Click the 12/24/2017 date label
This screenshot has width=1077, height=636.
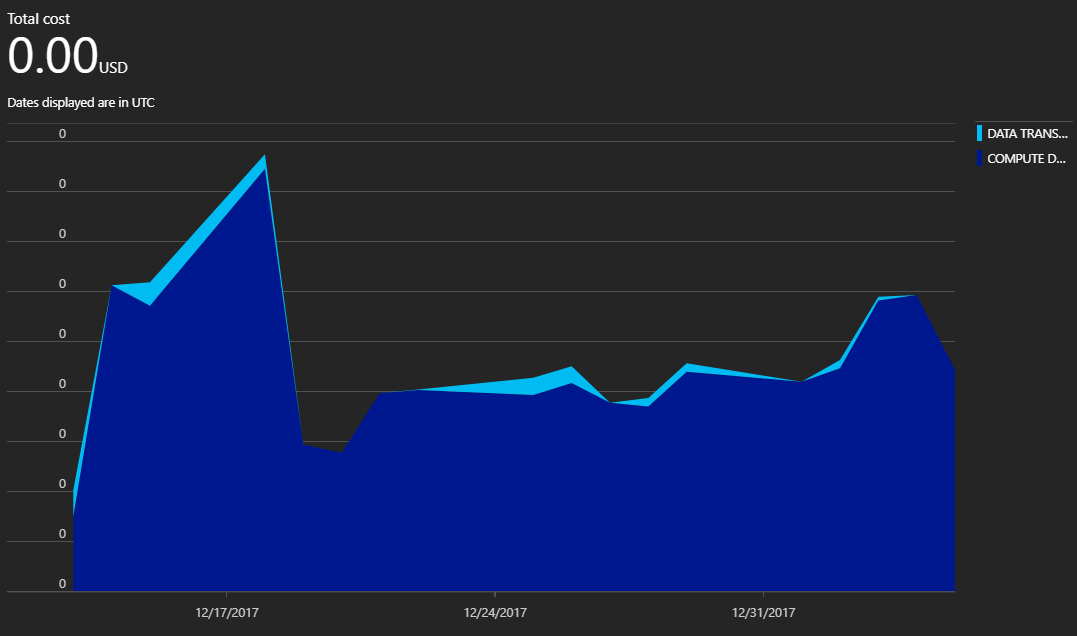[x=495, y=612]
